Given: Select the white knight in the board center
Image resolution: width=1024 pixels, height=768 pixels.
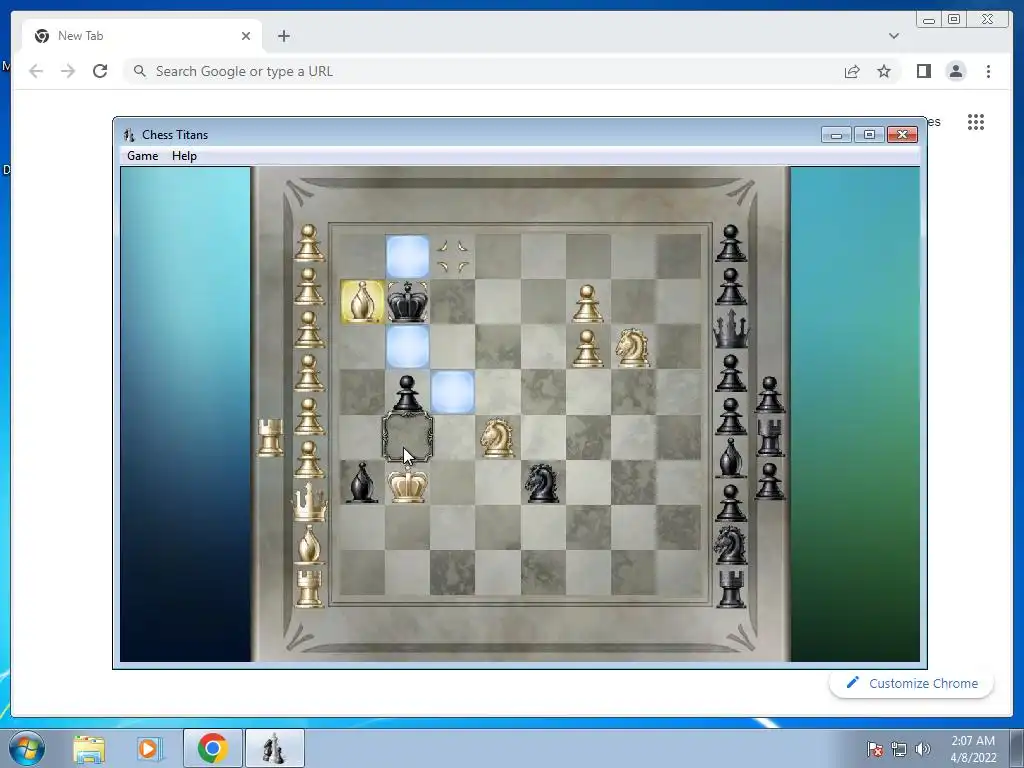Looking at the screenshot, I should click(x=497, y=438).
